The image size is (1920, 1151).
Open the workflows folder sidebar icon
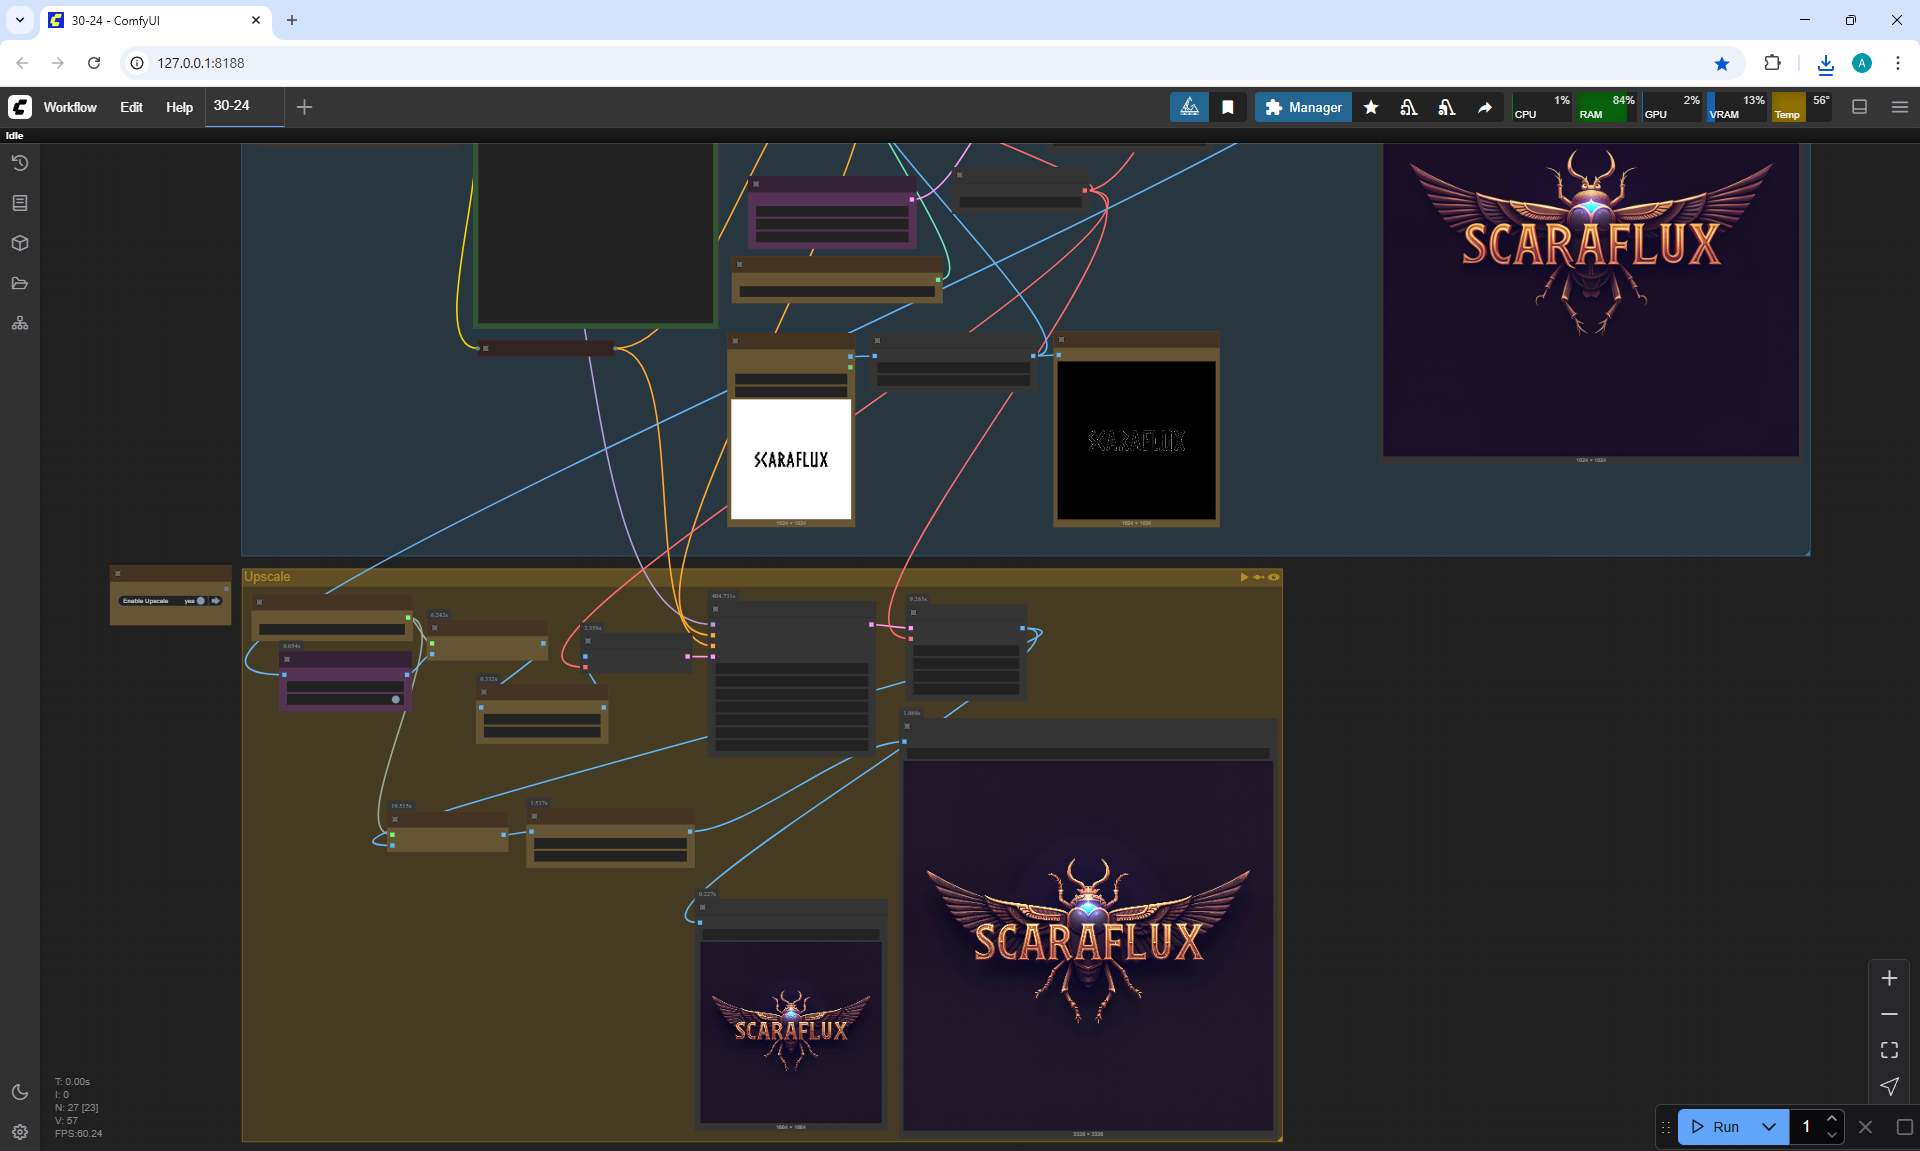coord(20,283)
